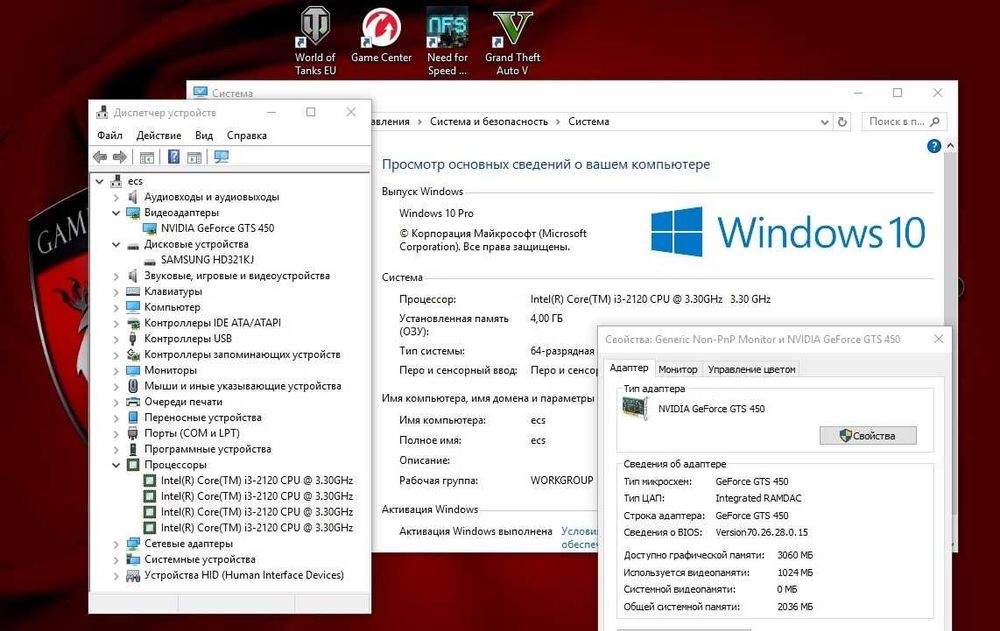Switch to Управление цветом tab

coord(751,369)
